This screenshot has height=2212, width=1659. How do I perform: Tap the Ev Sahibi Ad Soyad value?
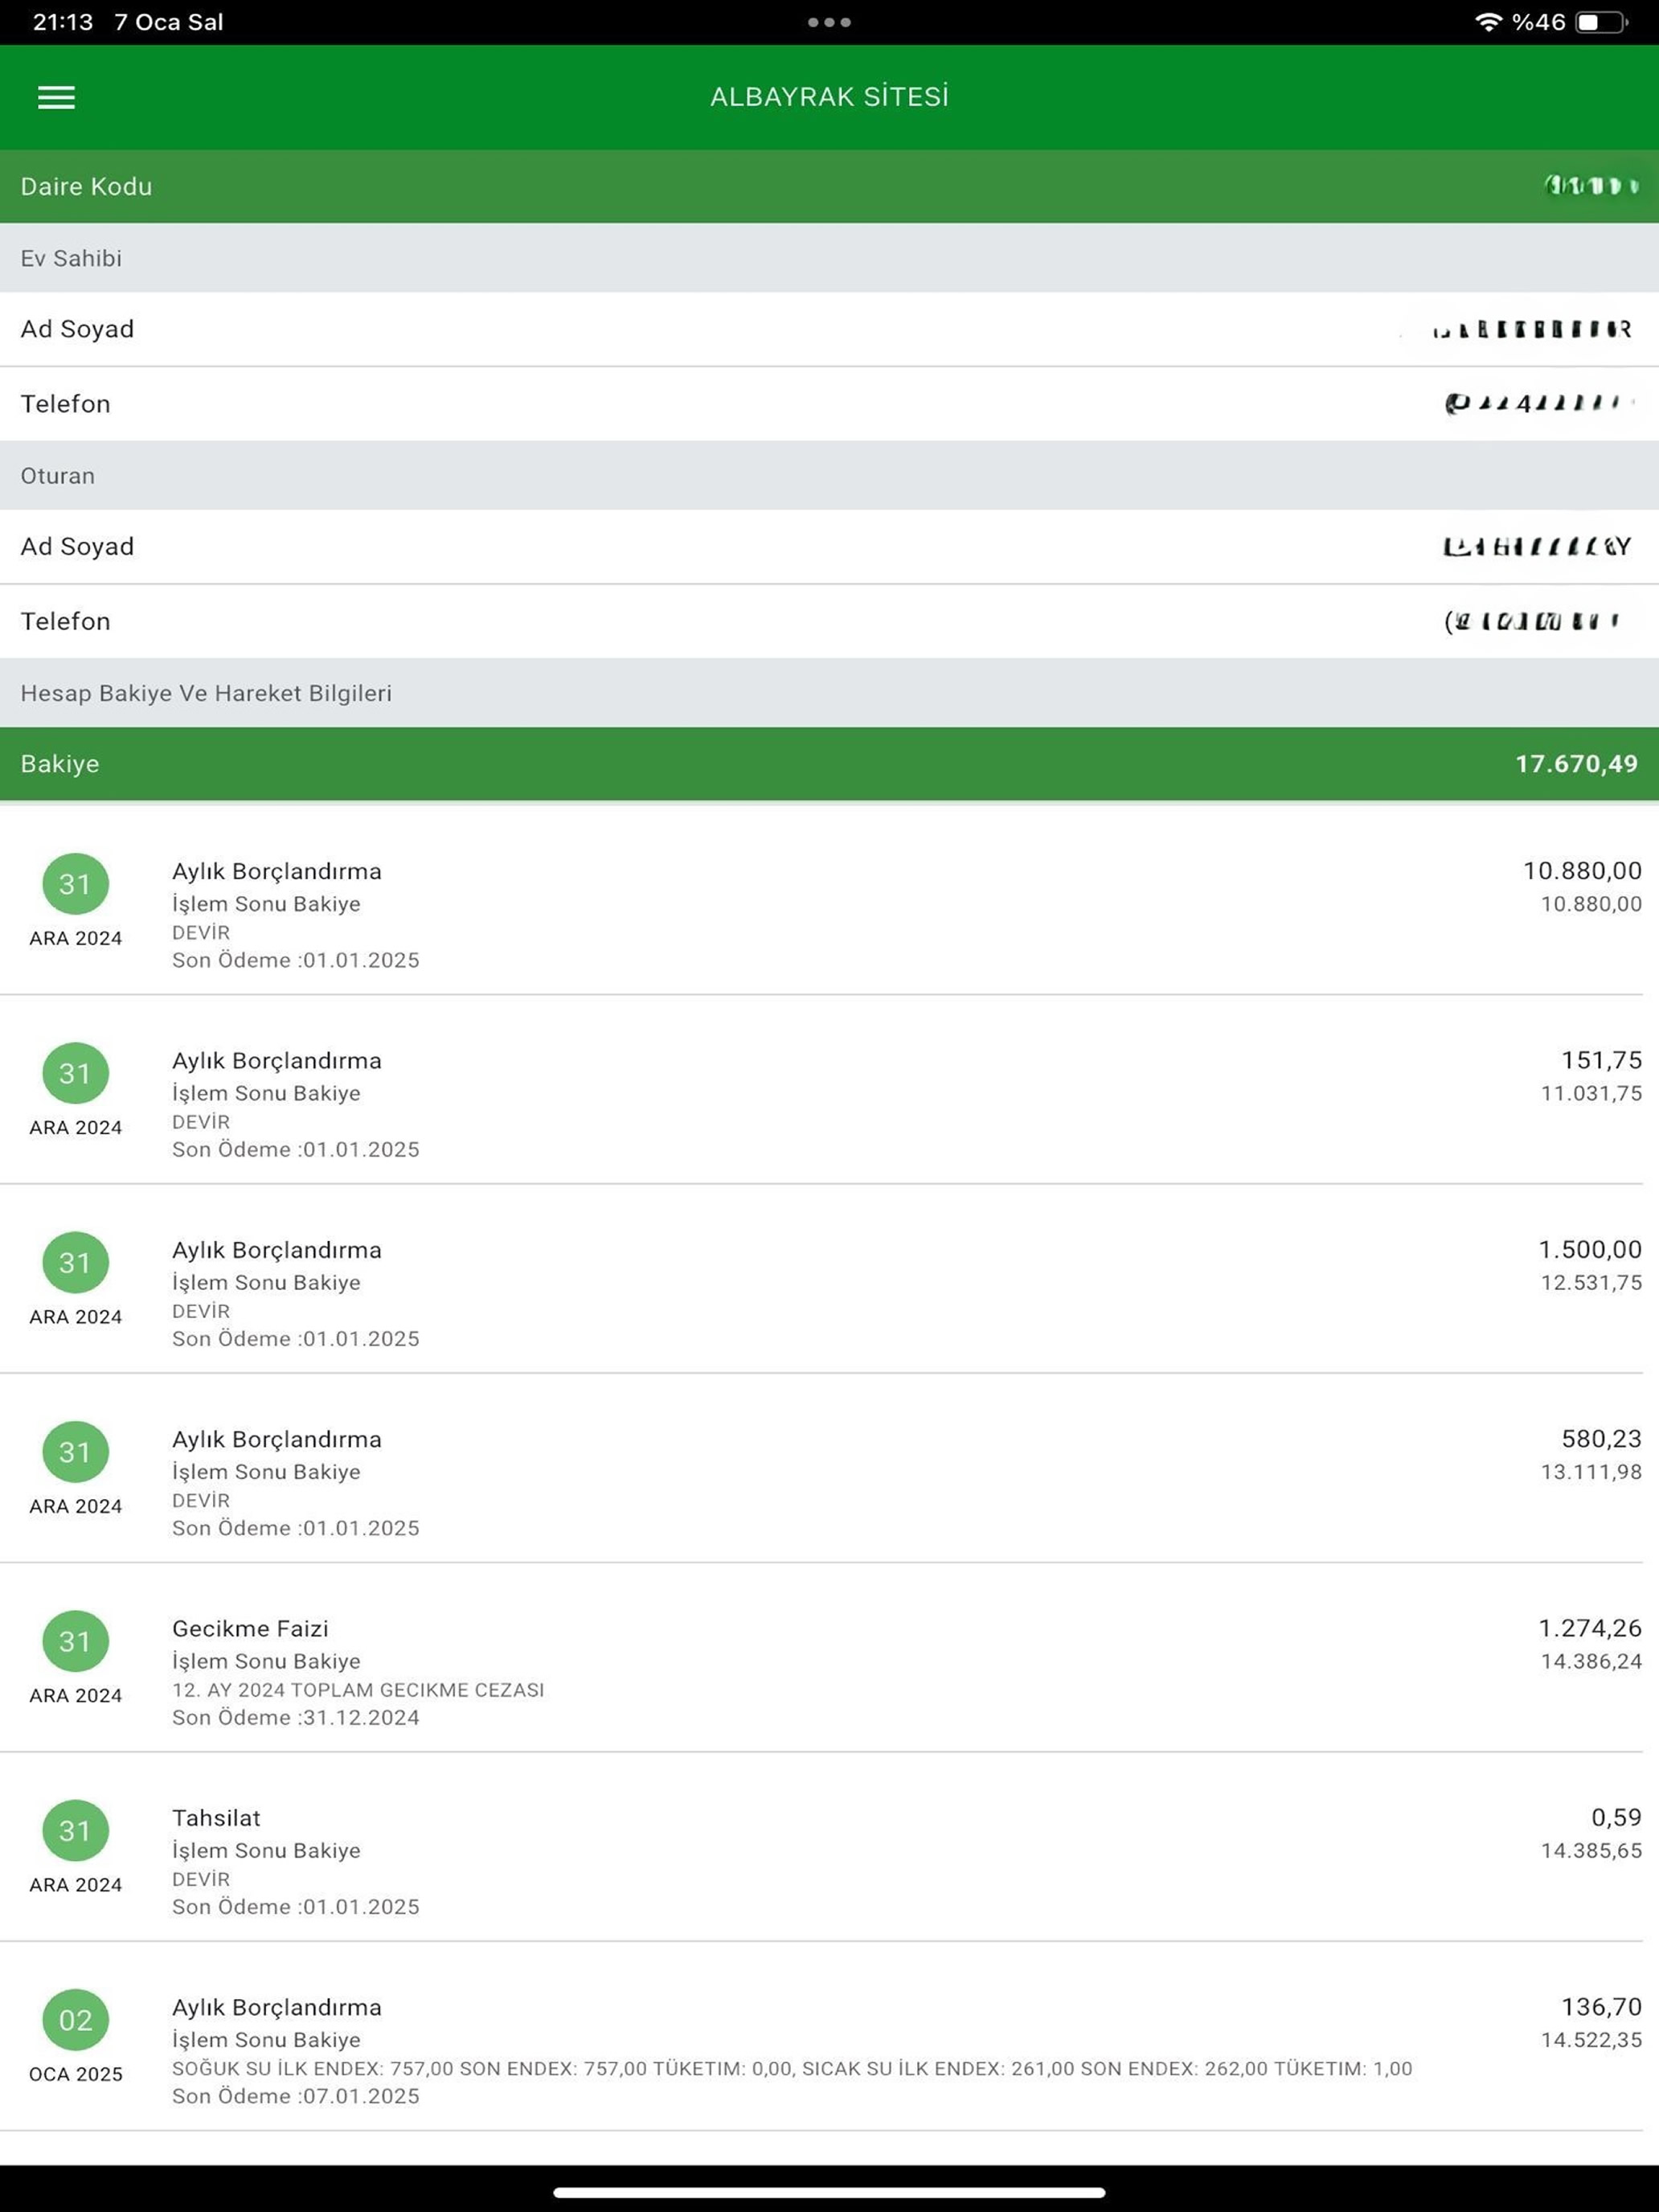[1532, 329]
